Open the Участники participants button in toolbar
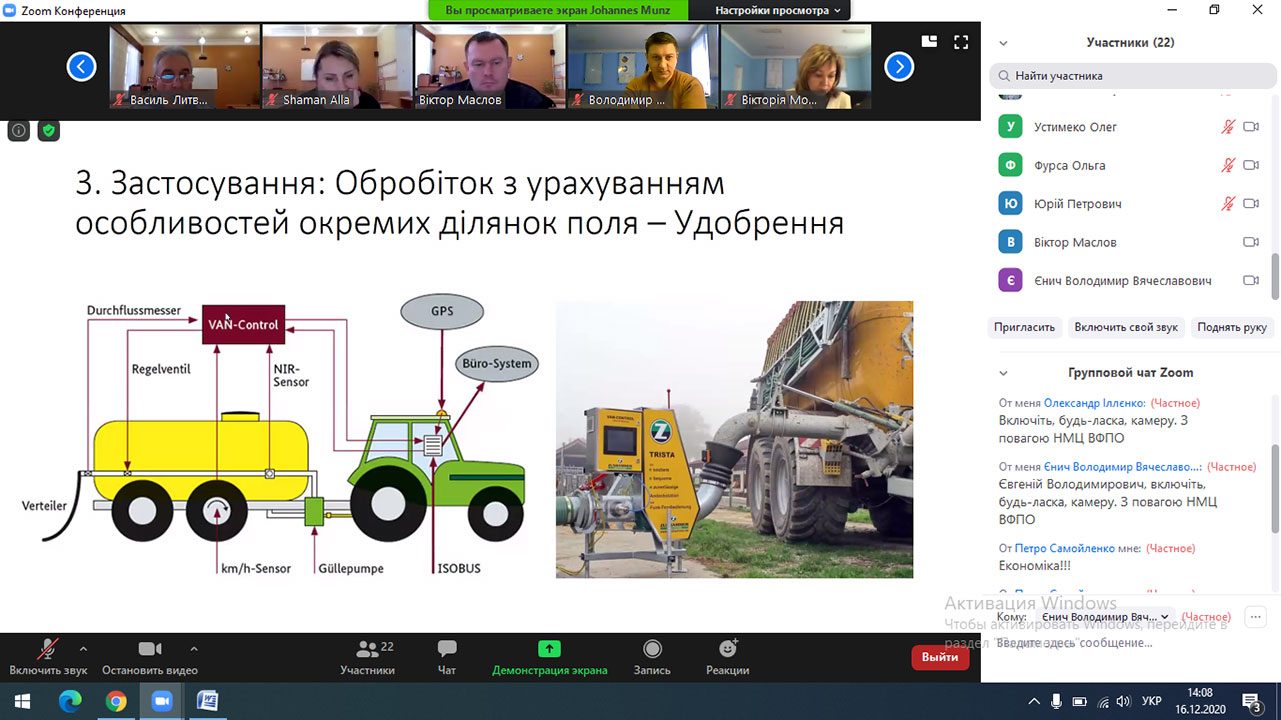 click(367, 657)
